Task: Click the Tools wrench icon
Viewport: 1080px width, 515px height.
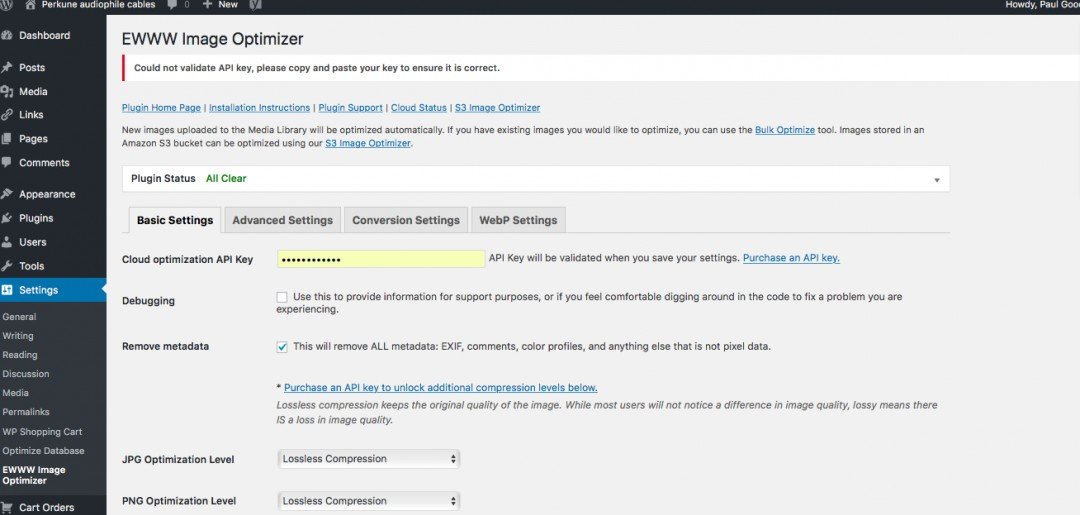Action: click(x=7, y=266)
